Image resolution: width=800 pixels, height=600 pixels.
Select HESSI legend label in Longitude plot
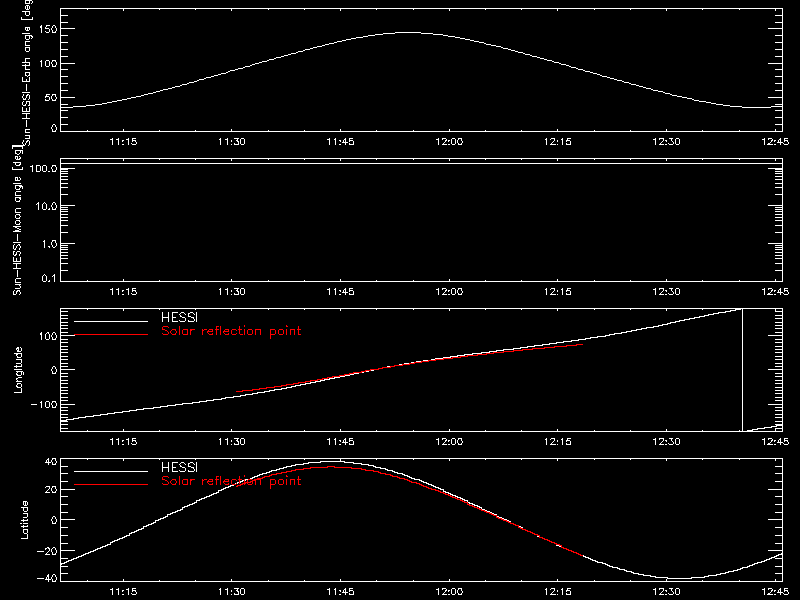[x=179, y=317]
